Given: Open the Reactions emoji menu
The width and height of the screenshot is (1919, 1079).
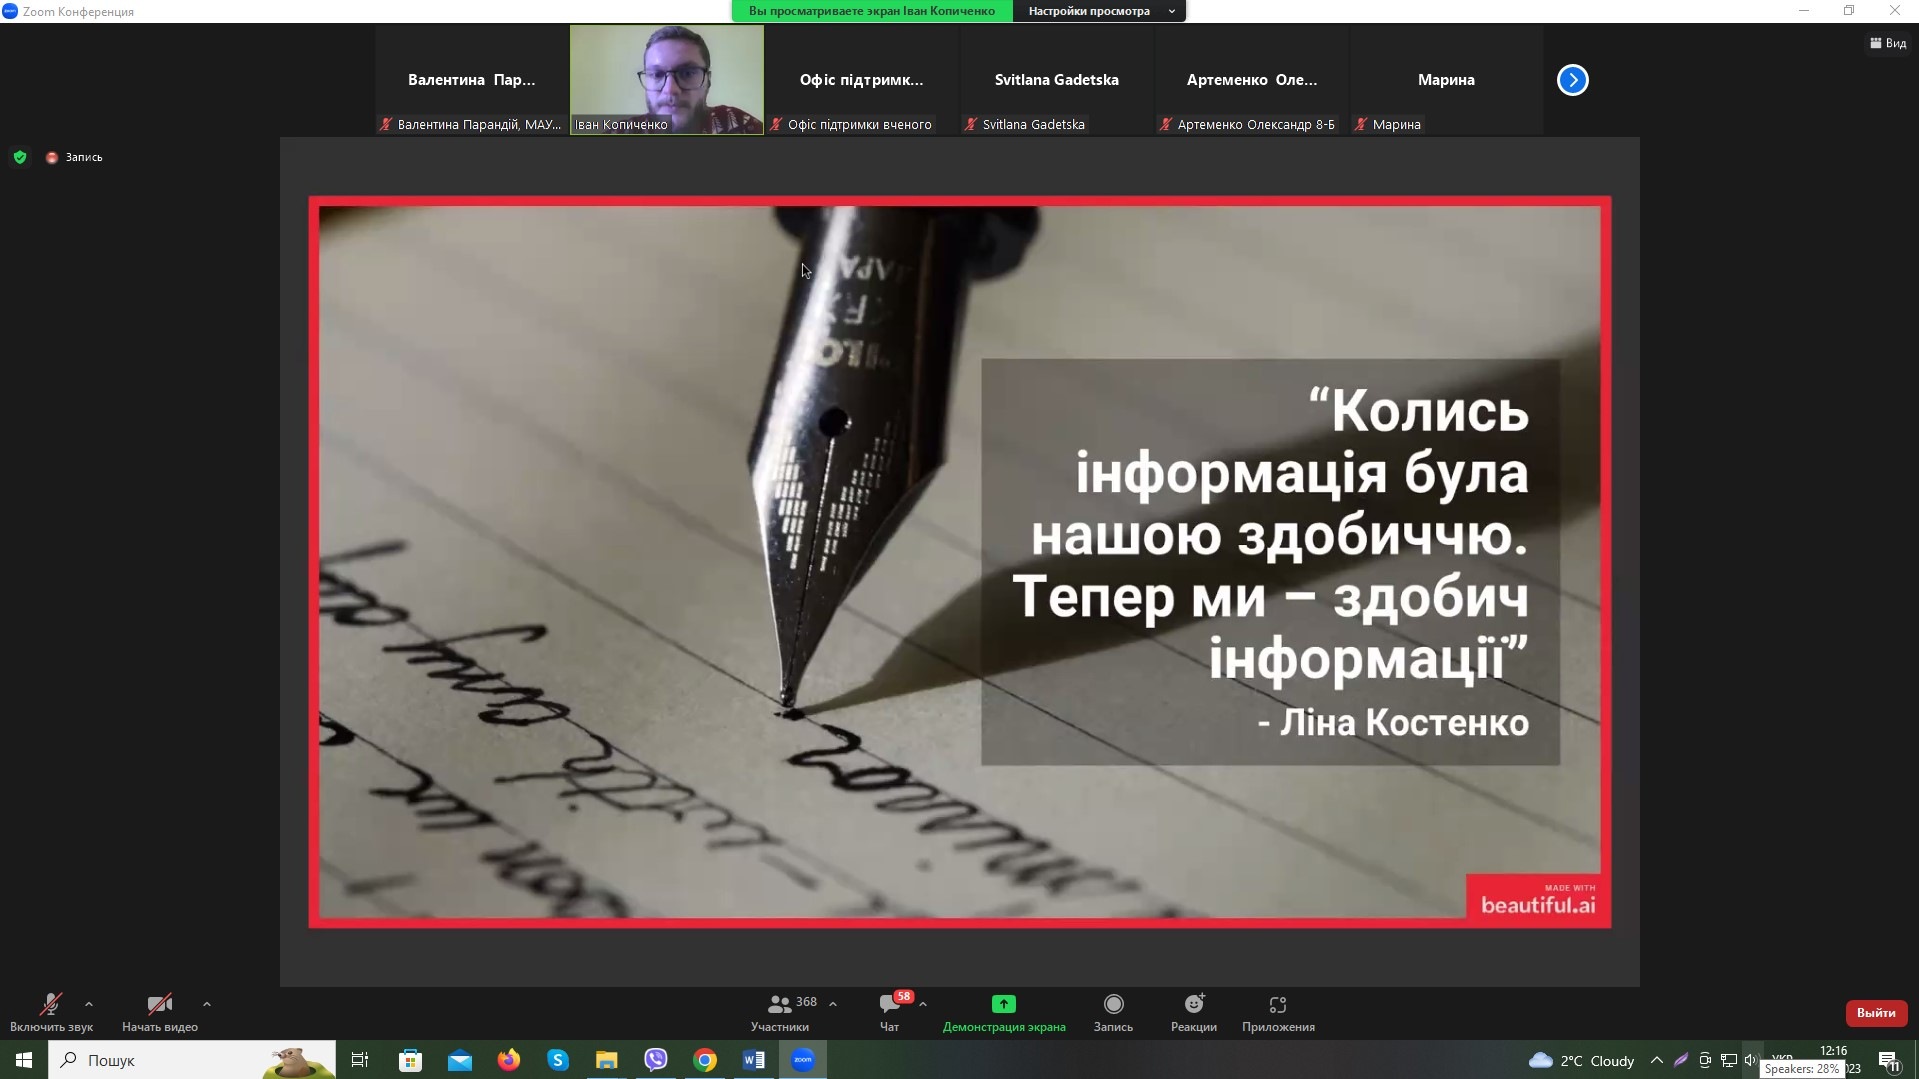Looking at the screenshot, I should tap(1194, 1004).
